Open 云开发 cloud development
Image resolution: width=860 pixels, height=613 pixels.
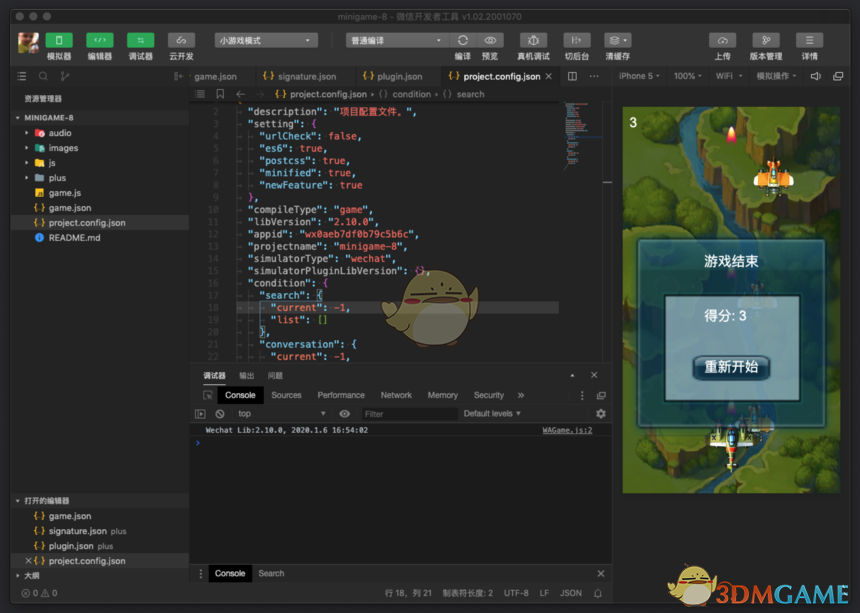(x=181, y=40)
